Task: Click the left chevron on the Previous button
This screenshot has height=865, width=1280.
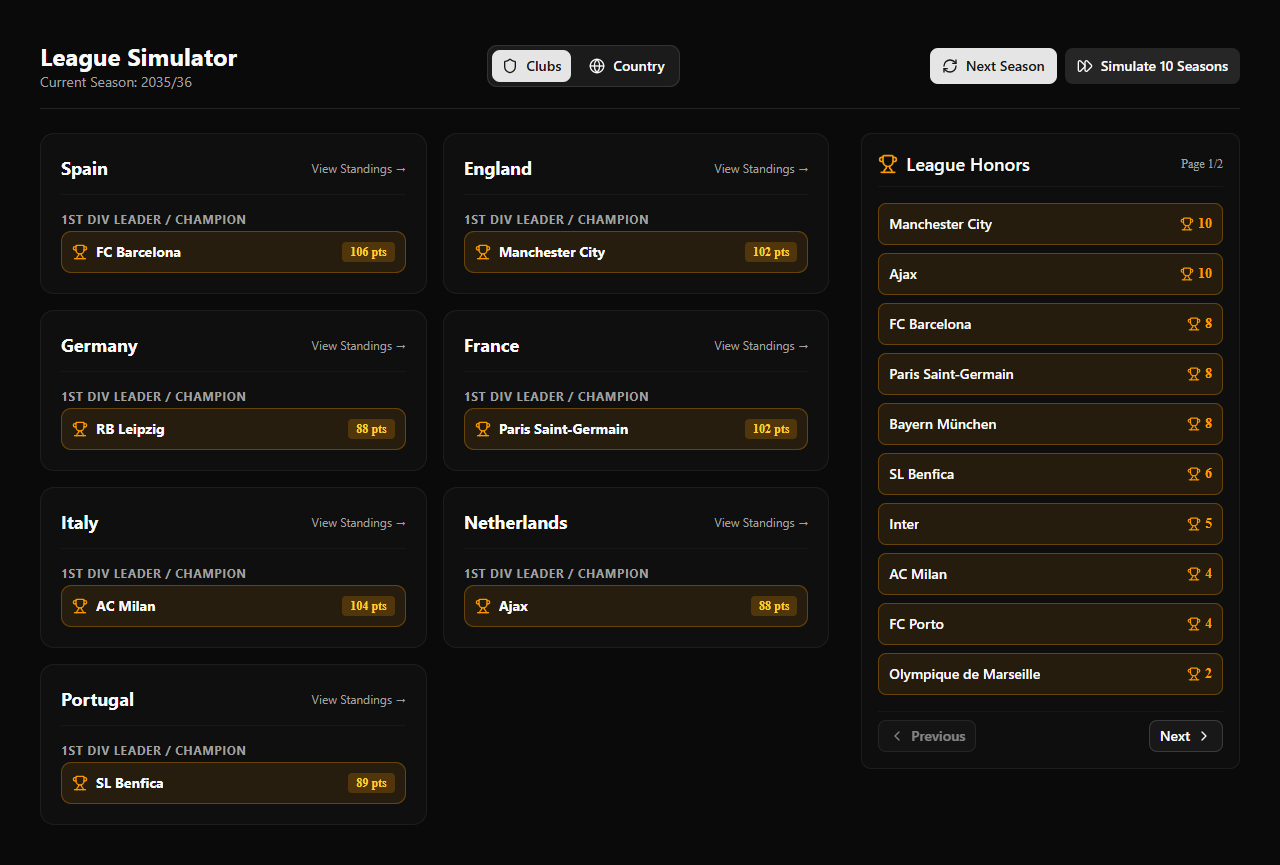Action: 897,736
